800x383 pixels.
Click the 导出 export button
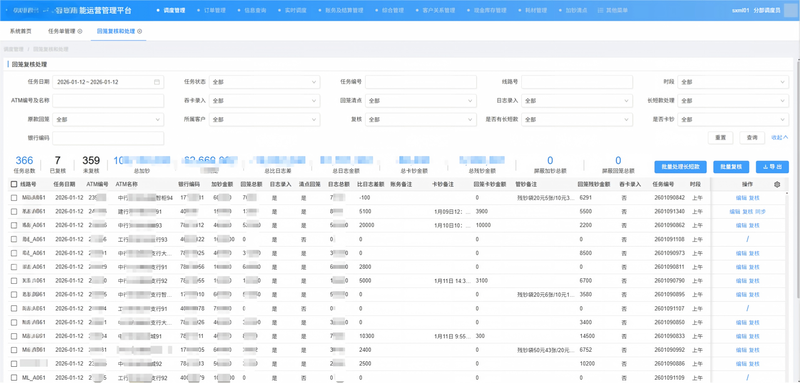772,167
